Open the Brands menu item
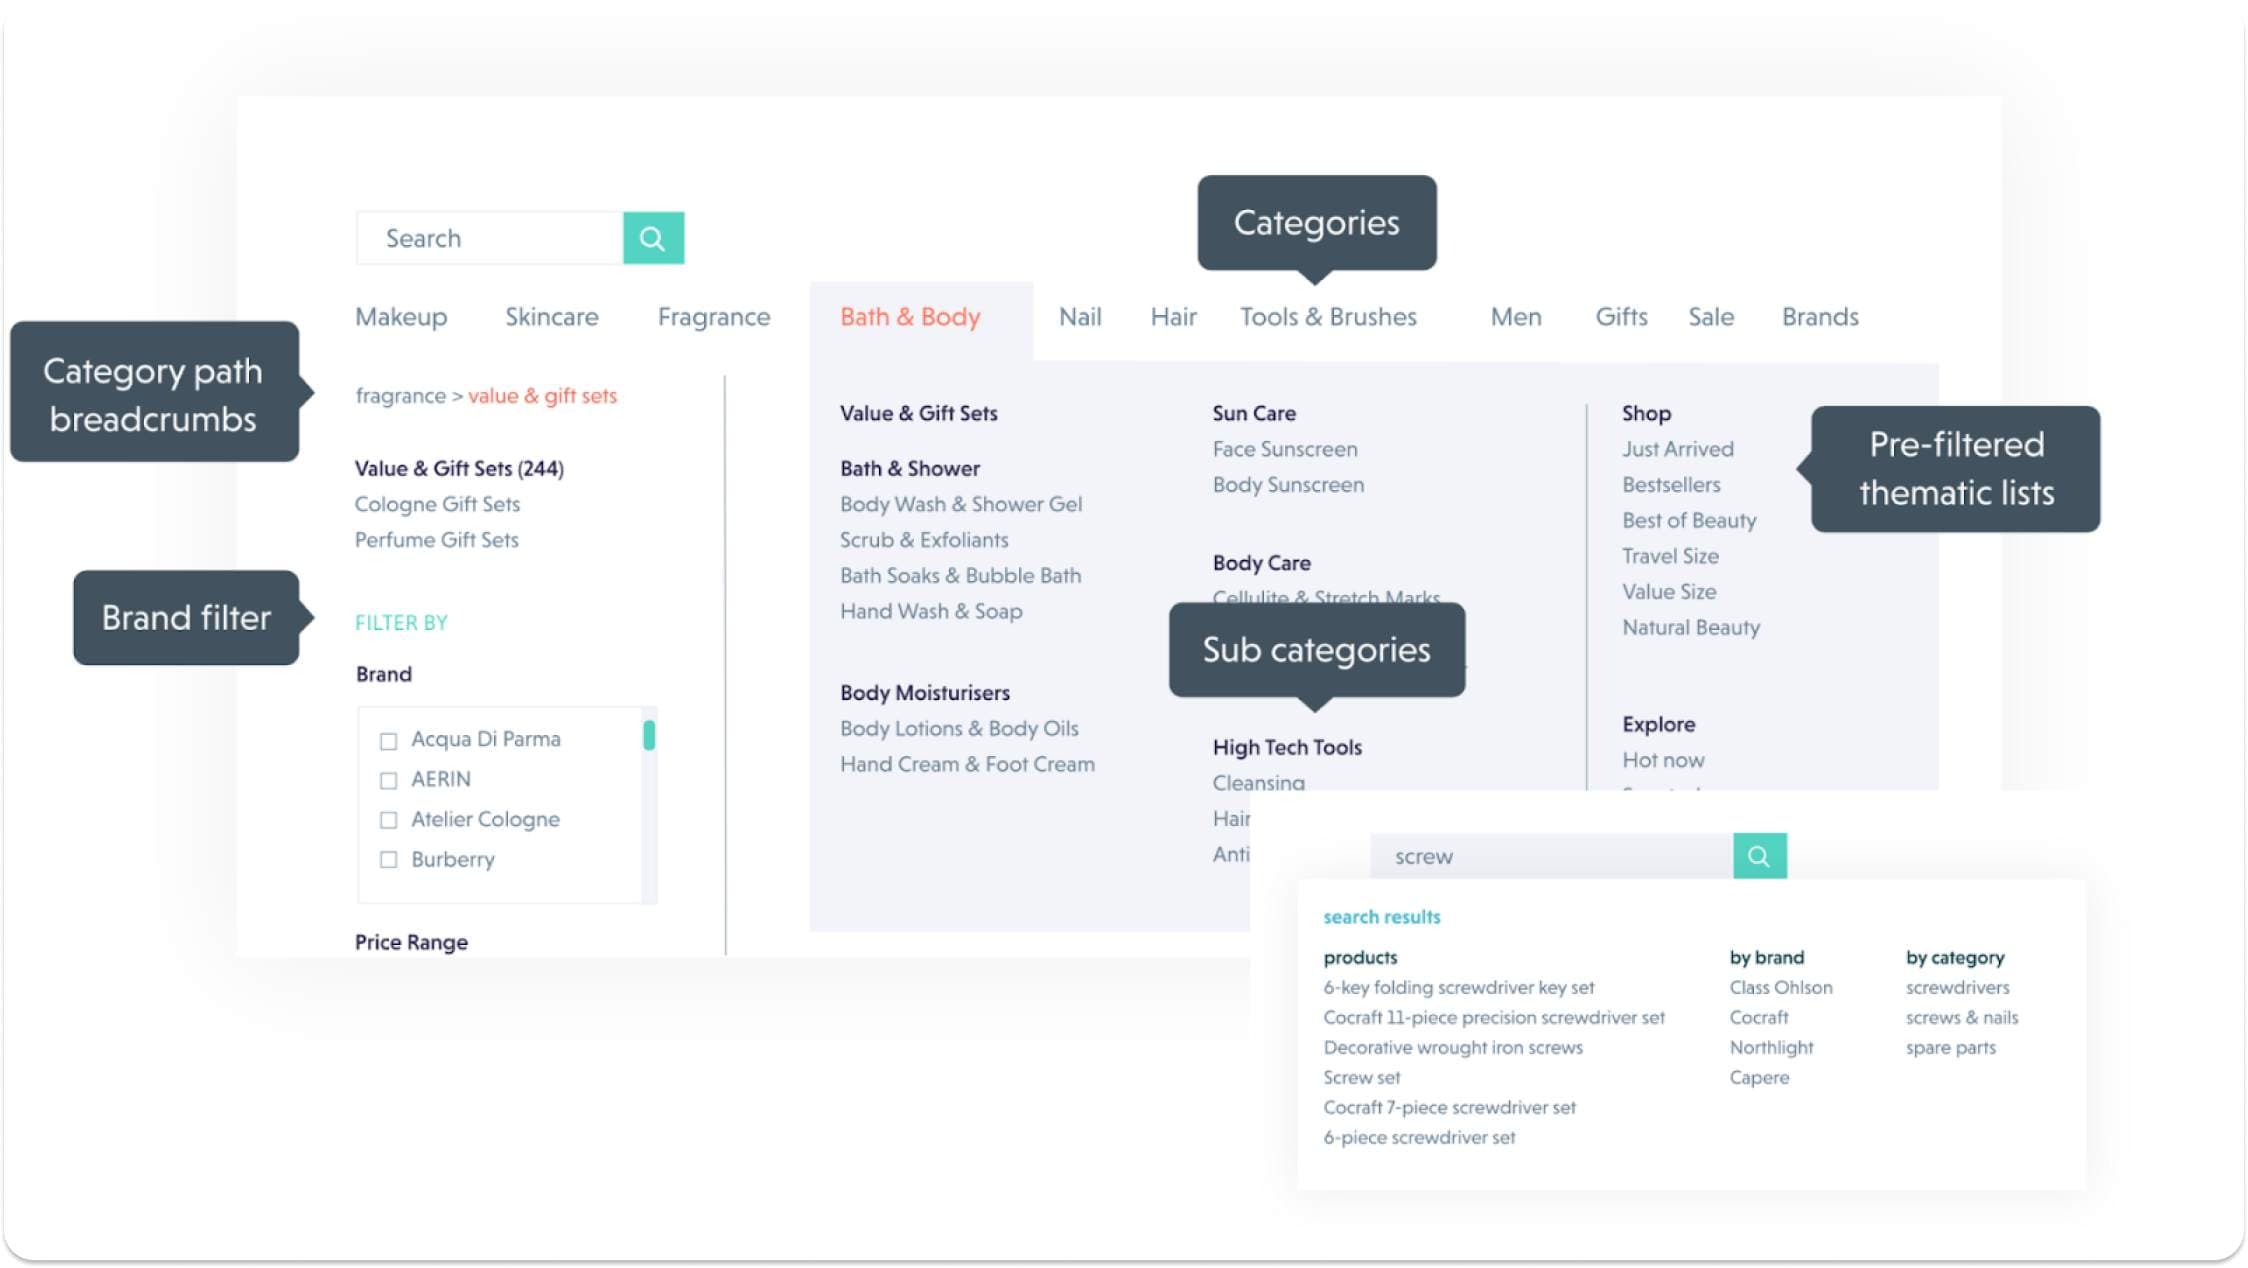The image size is (2248, 1268). (1820, 317)
